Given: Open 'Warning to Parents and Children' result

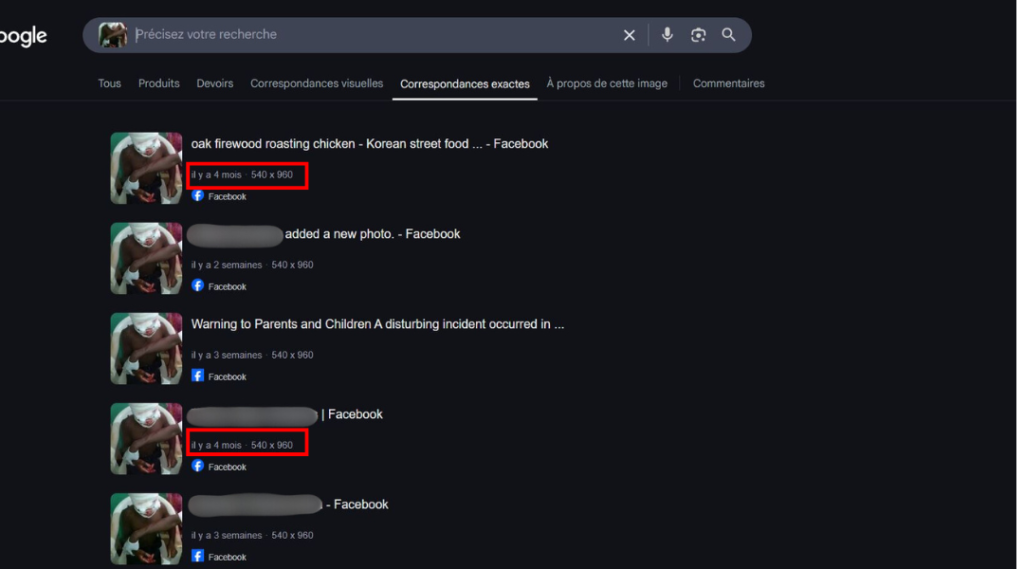Looking at the screenshot, I should click(x=377, y=324).
